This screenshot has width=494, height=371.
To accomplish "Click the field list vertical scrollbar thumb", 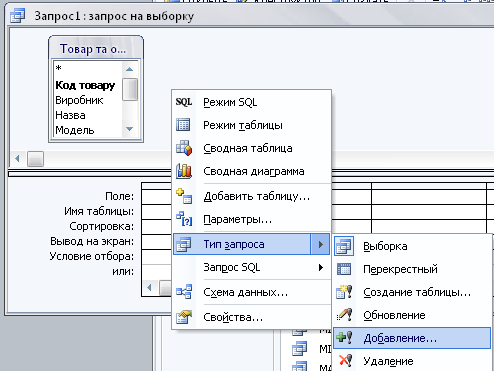I will pyautogui.click(x=130, y=89).
